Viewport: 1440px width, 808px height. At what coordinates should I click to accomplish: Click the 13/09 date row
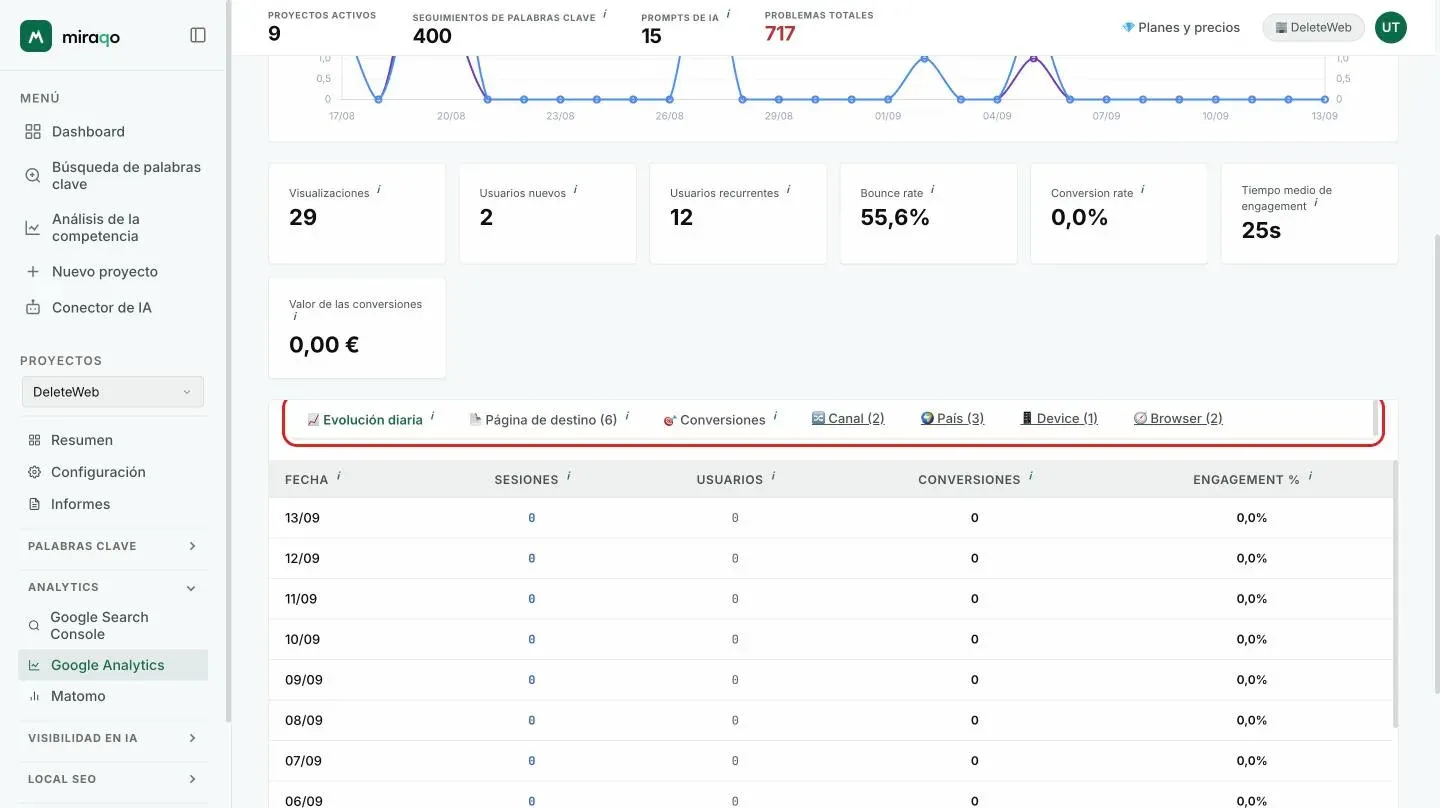830,518
